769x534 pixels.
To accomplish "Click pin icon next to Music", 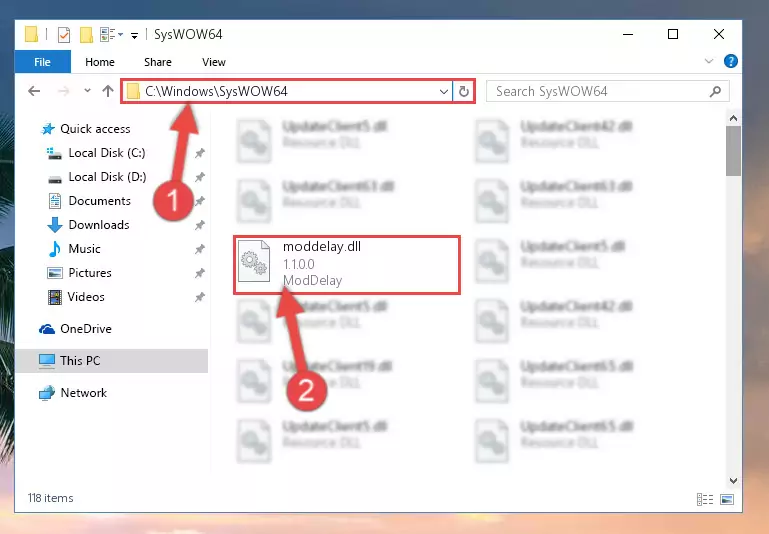I will (x=199, y=249).
